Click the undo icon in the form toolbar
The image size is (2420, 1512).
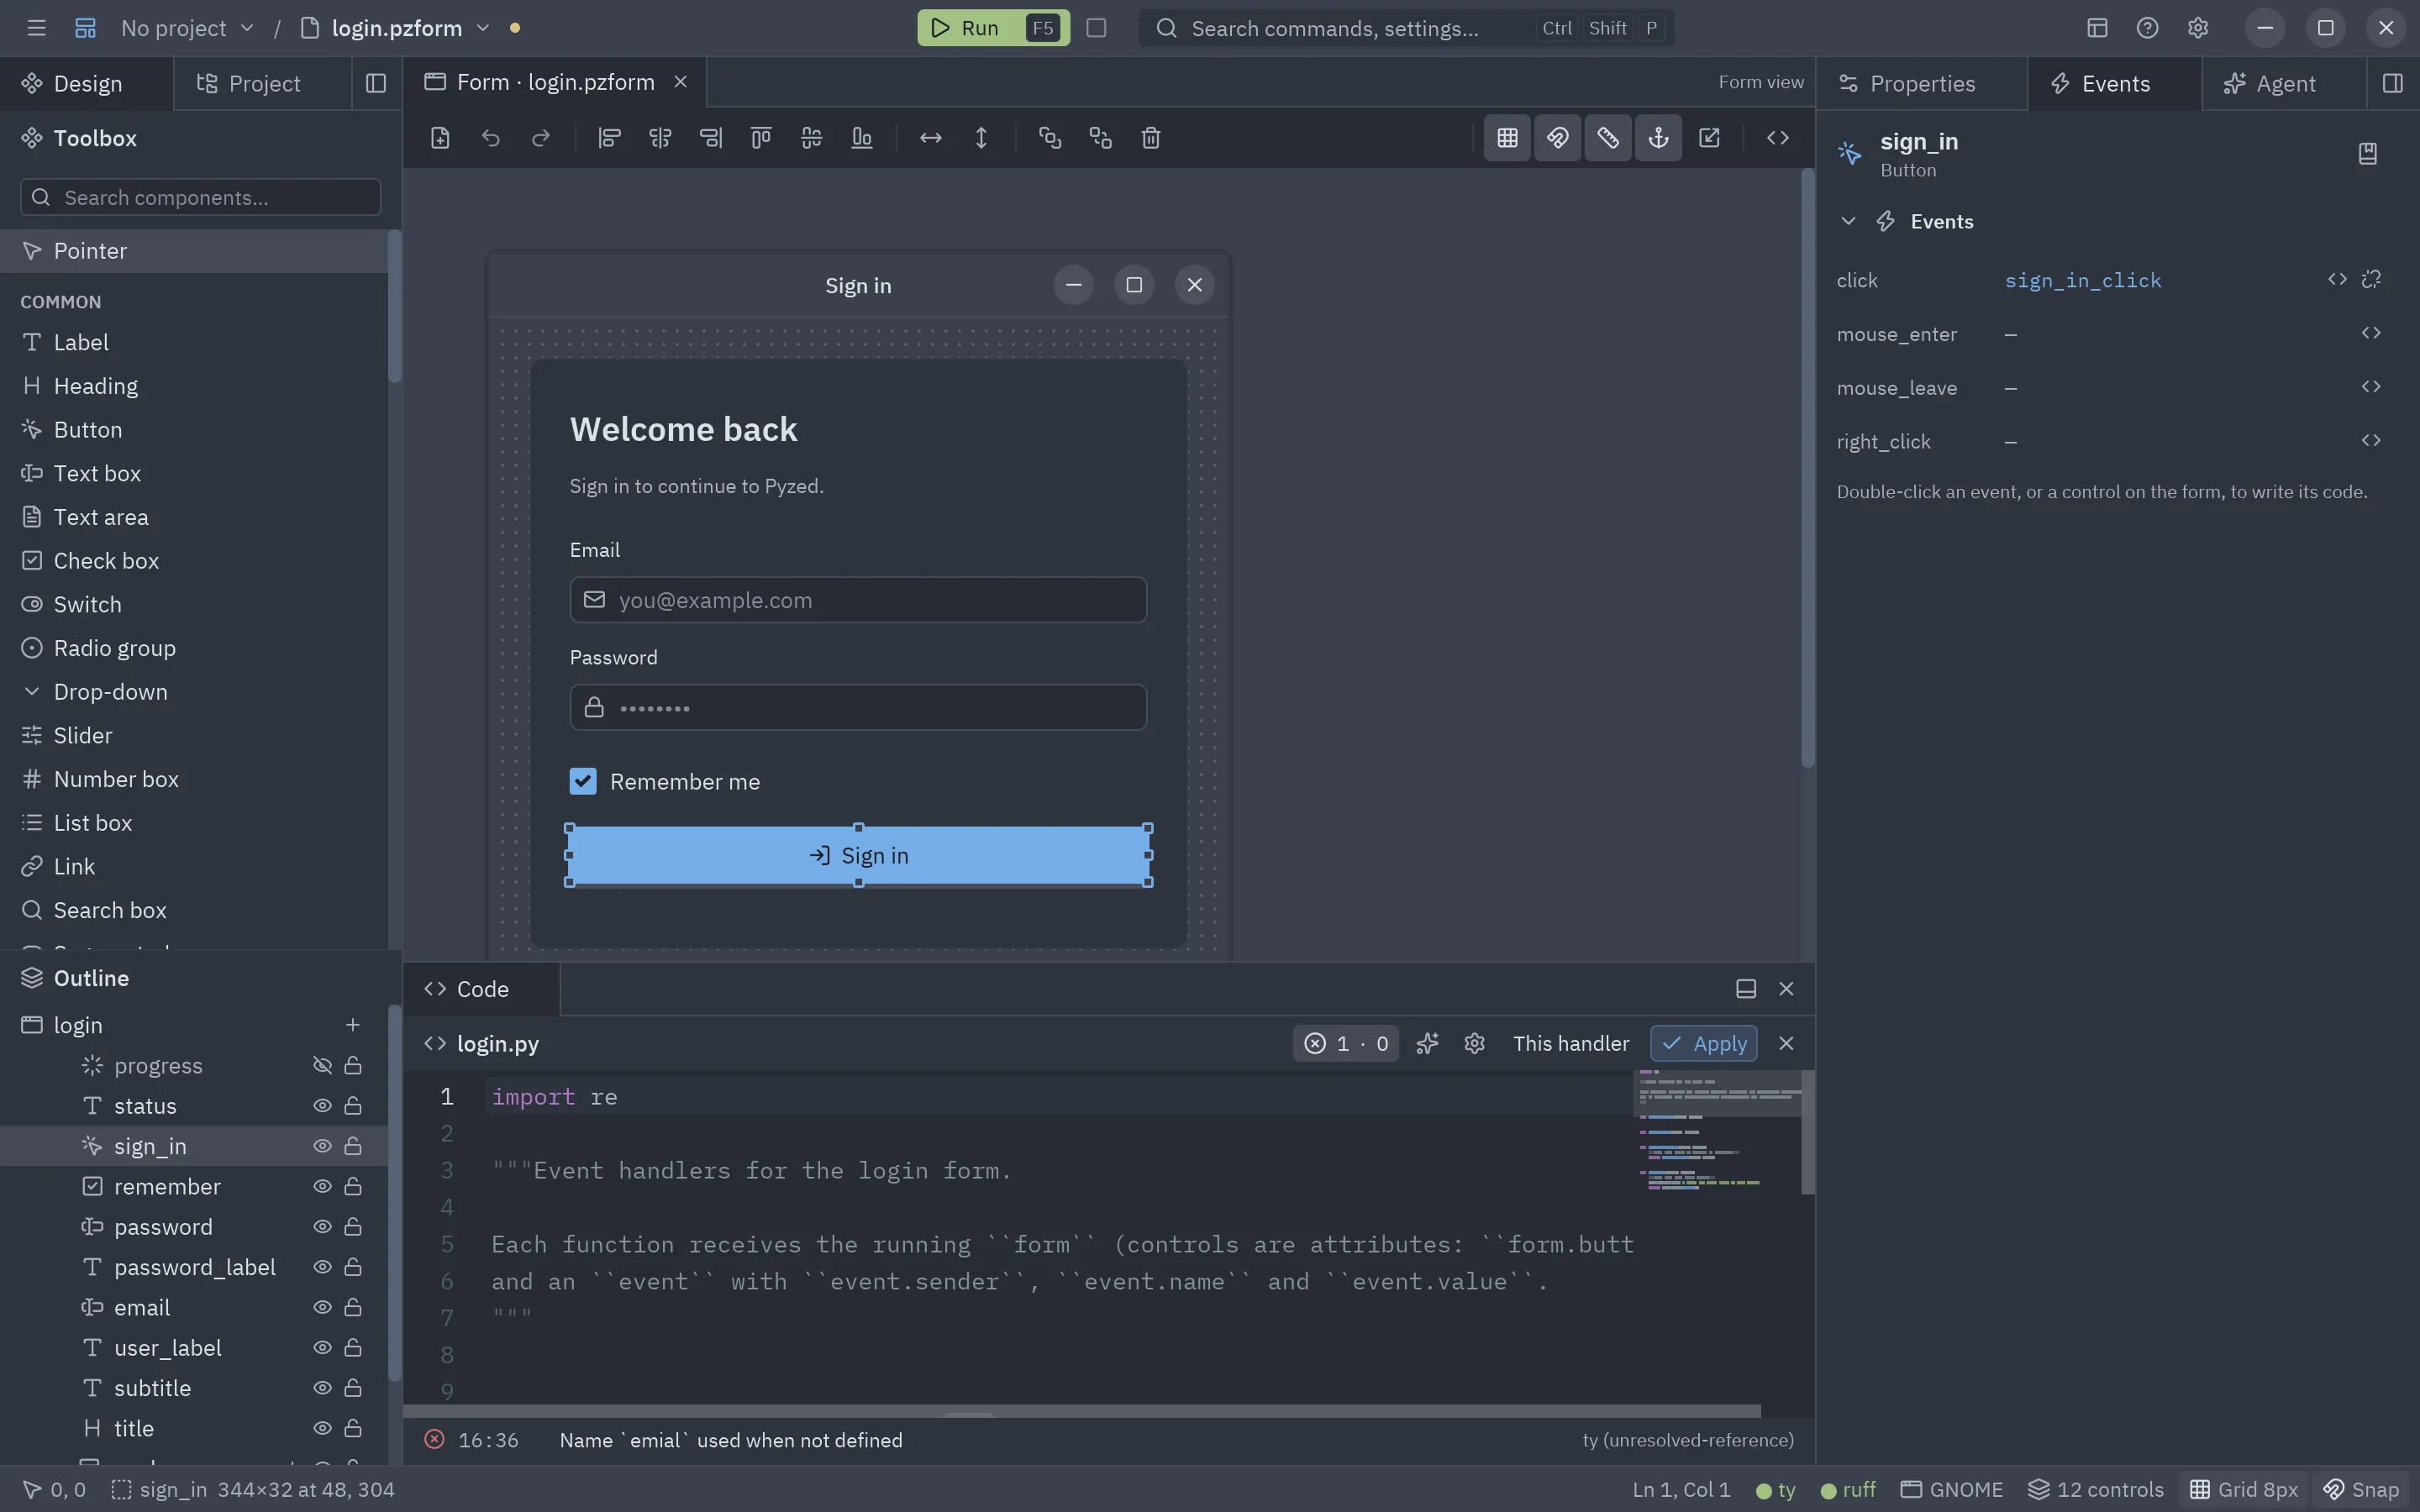point(490,138)
